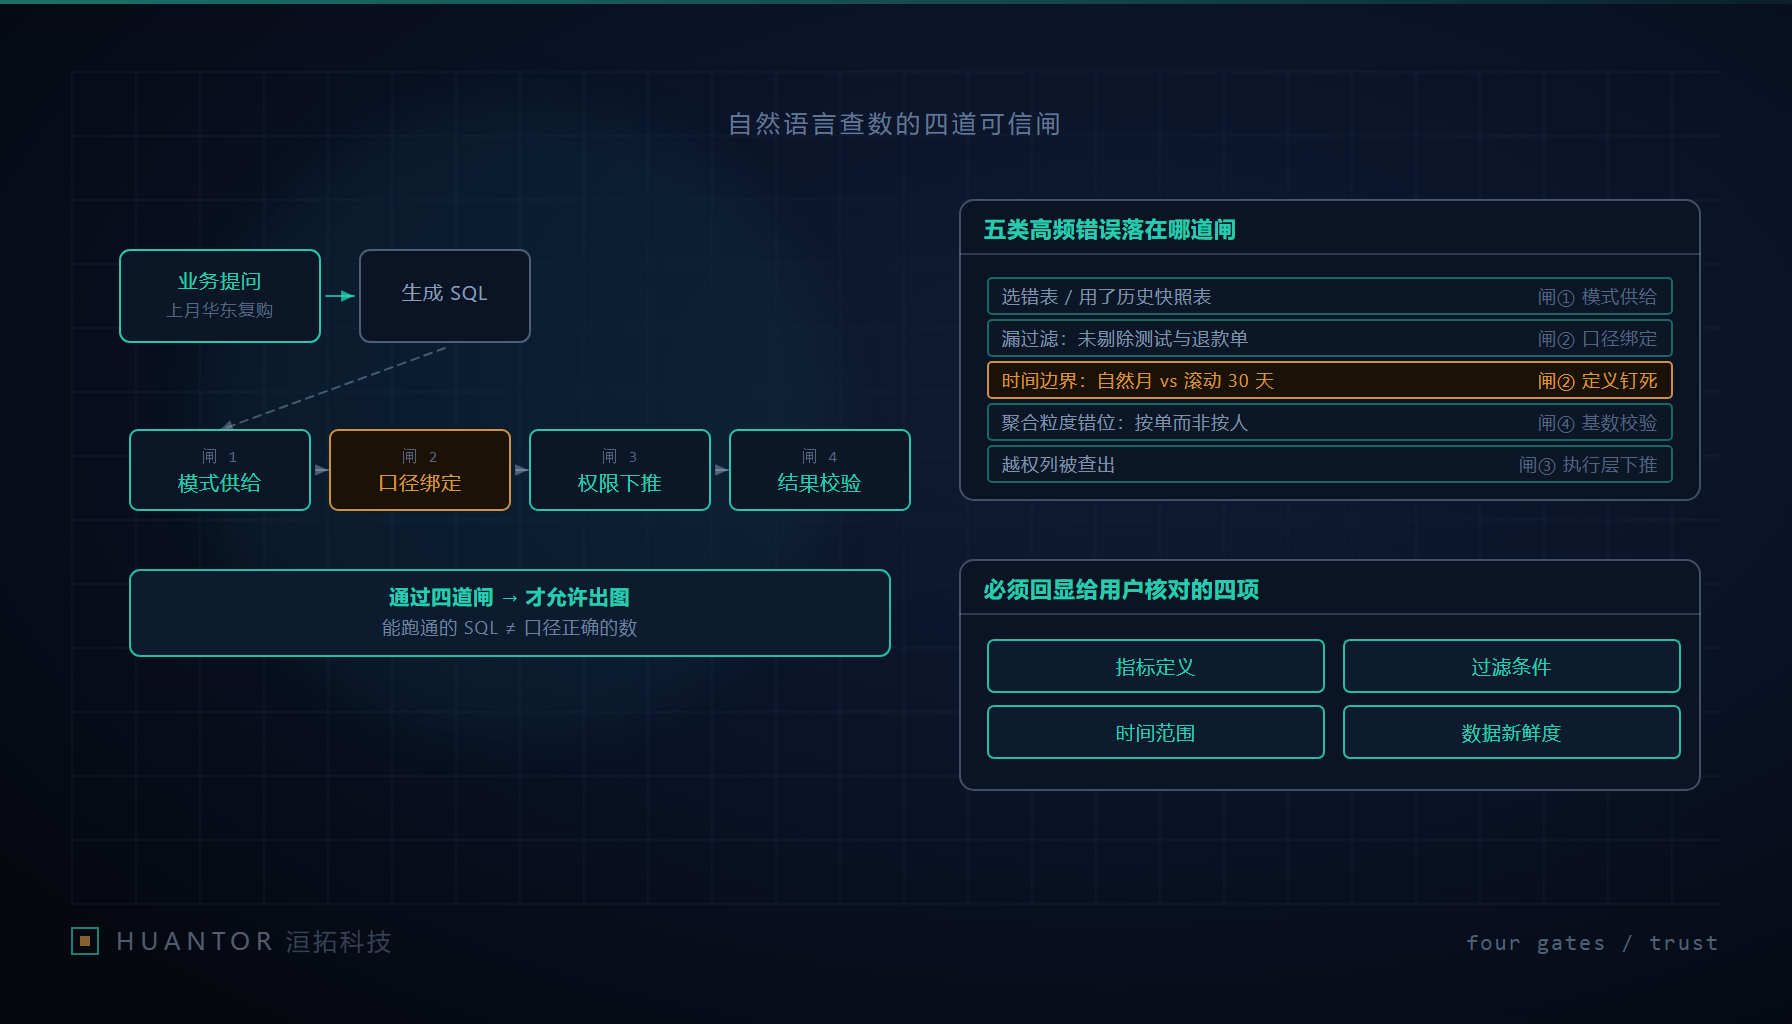Screen dimensions: 1792x1024
Task: Select the 越权列被查出 row
Action: (x=1330, y=464)
